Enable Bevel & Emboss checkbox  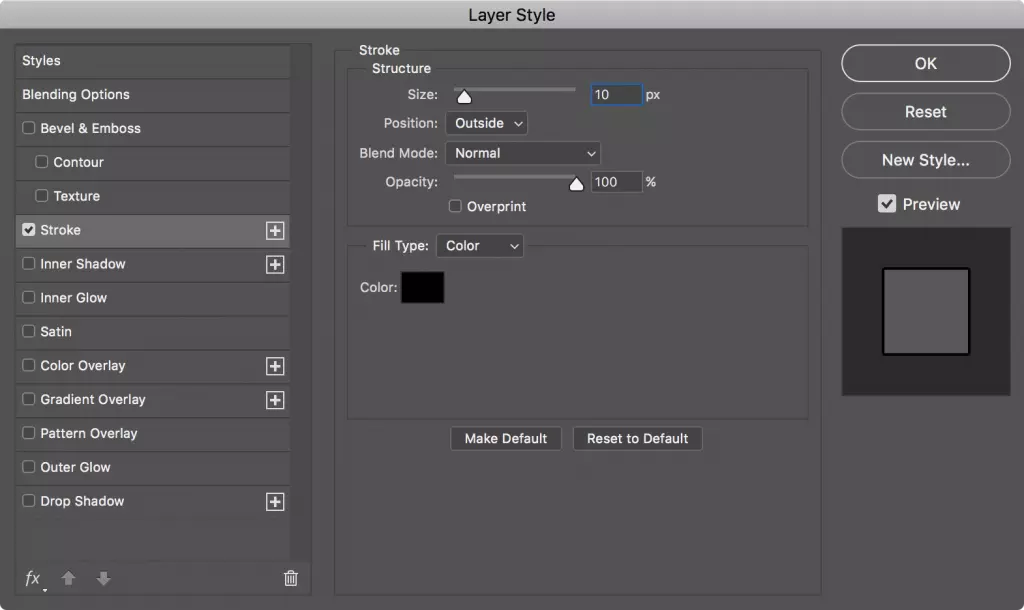point(29,128)
